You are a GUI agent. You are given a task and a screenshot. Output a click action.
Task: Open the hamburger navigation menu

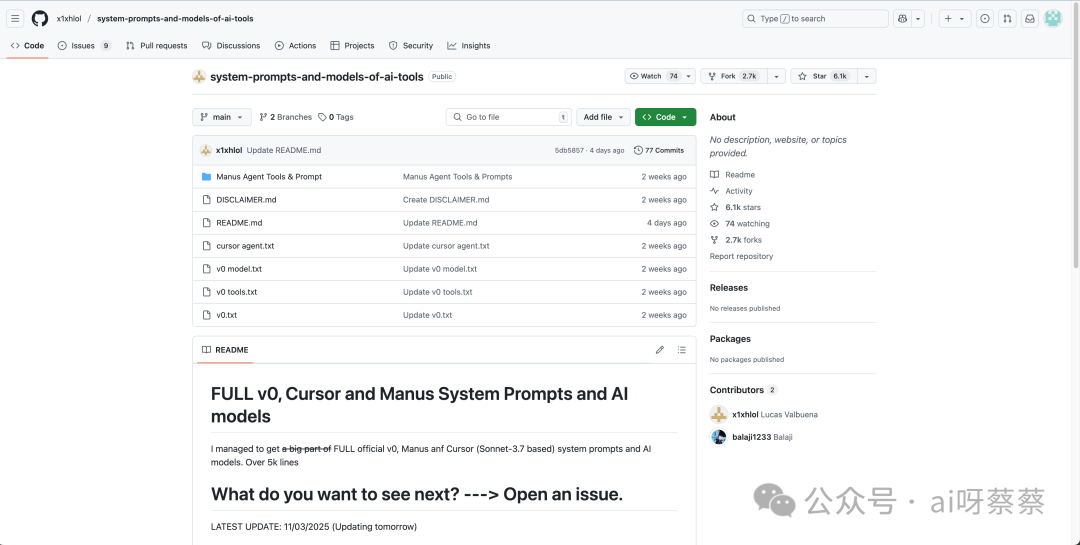(x=15, y=19)
